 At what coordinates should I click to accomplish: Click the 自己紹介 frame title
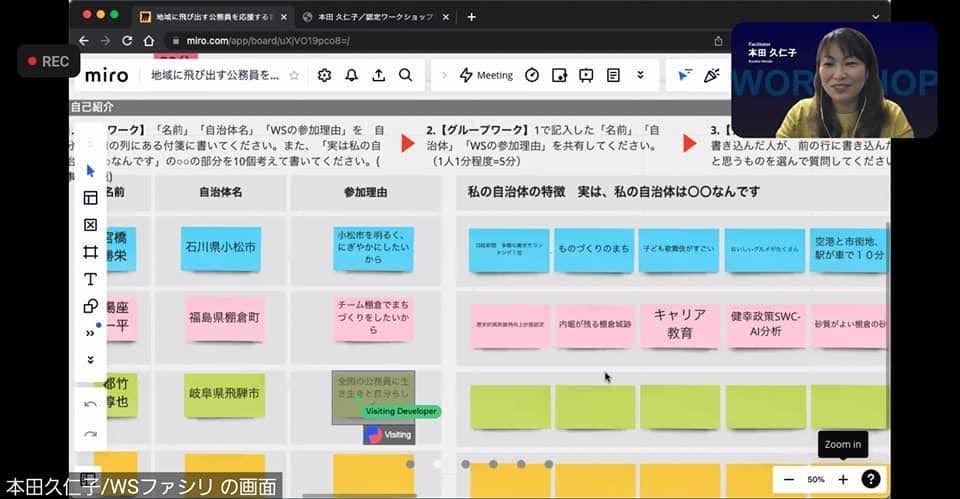(x=92, y=107)
